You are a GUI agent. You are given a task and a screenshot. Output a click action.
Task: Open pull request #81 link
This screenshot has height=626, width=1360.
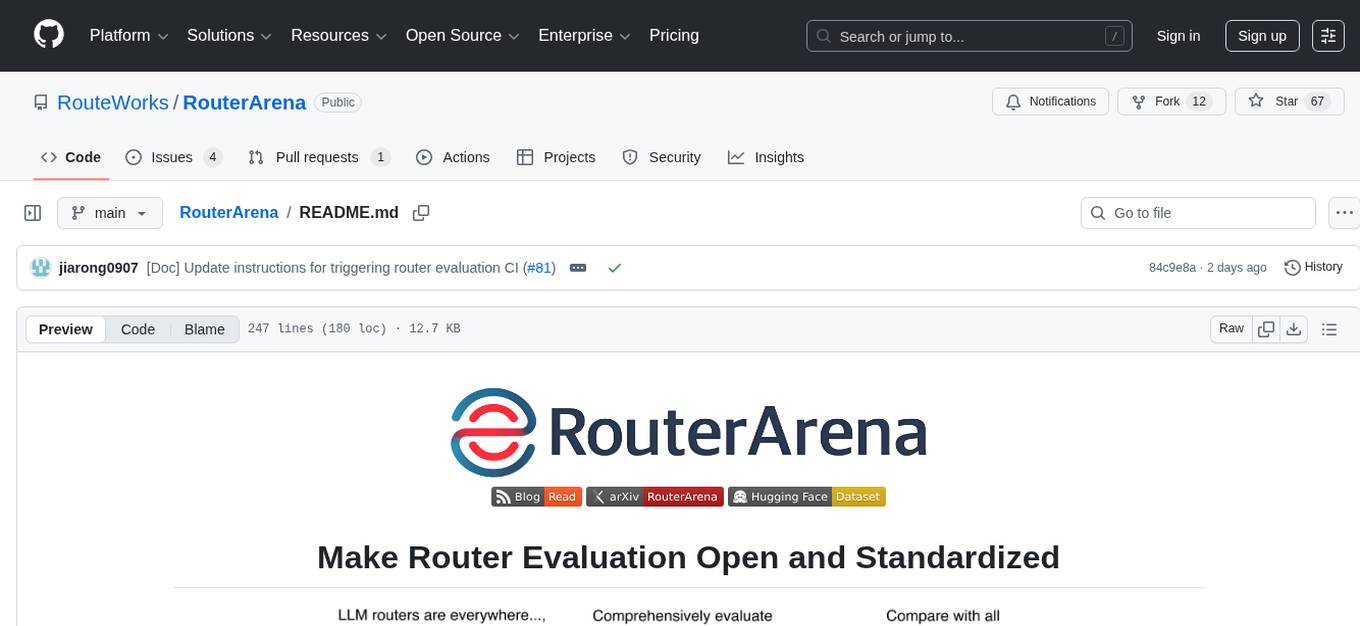[539, 267]
